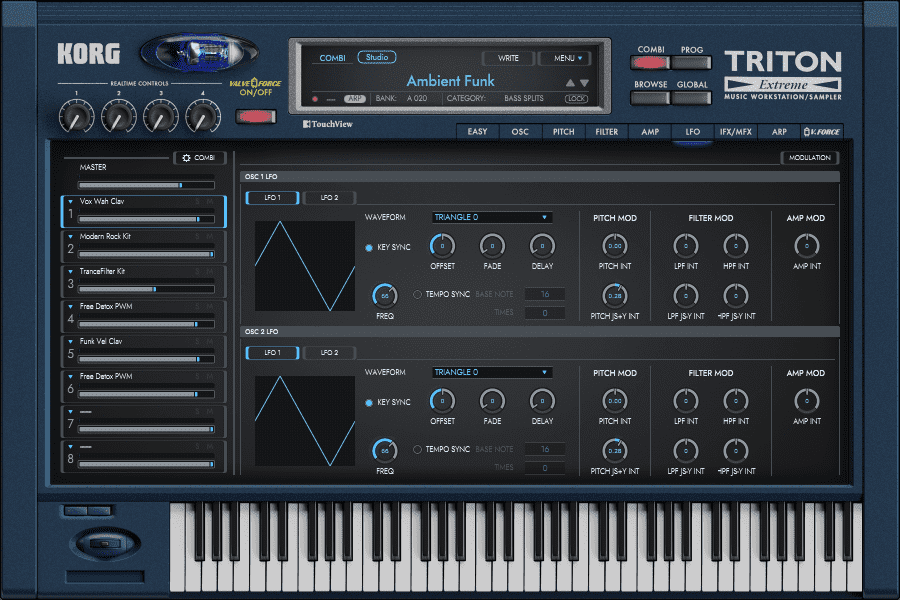The image size is (900, 600).
Task: Click OSC 2 Amp Int knob
Action: click(806, 401)
